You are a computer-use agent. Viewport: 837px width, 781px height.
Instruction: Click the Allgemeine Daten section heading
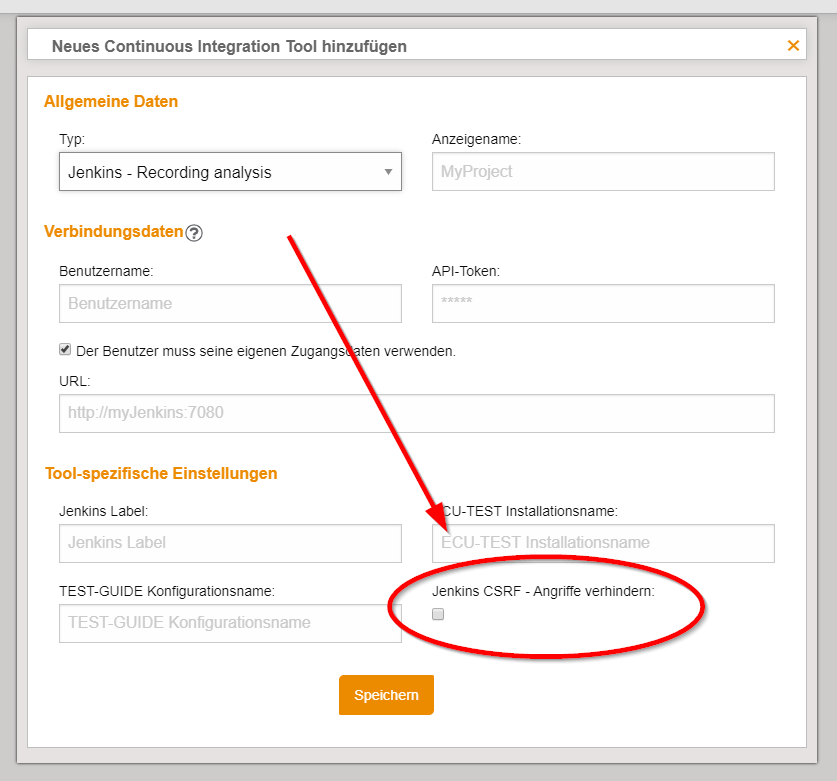(111, 101)
